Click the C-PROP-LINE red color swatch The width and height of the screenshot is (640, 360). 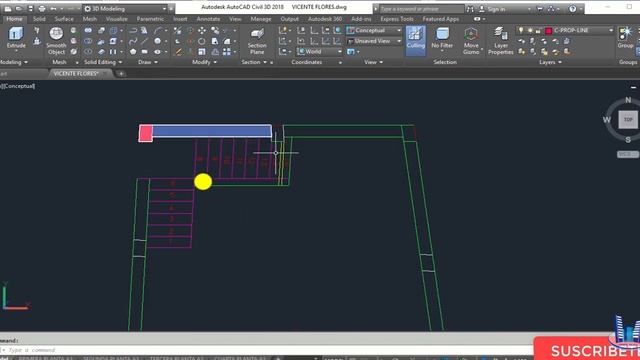coord(549,31)
